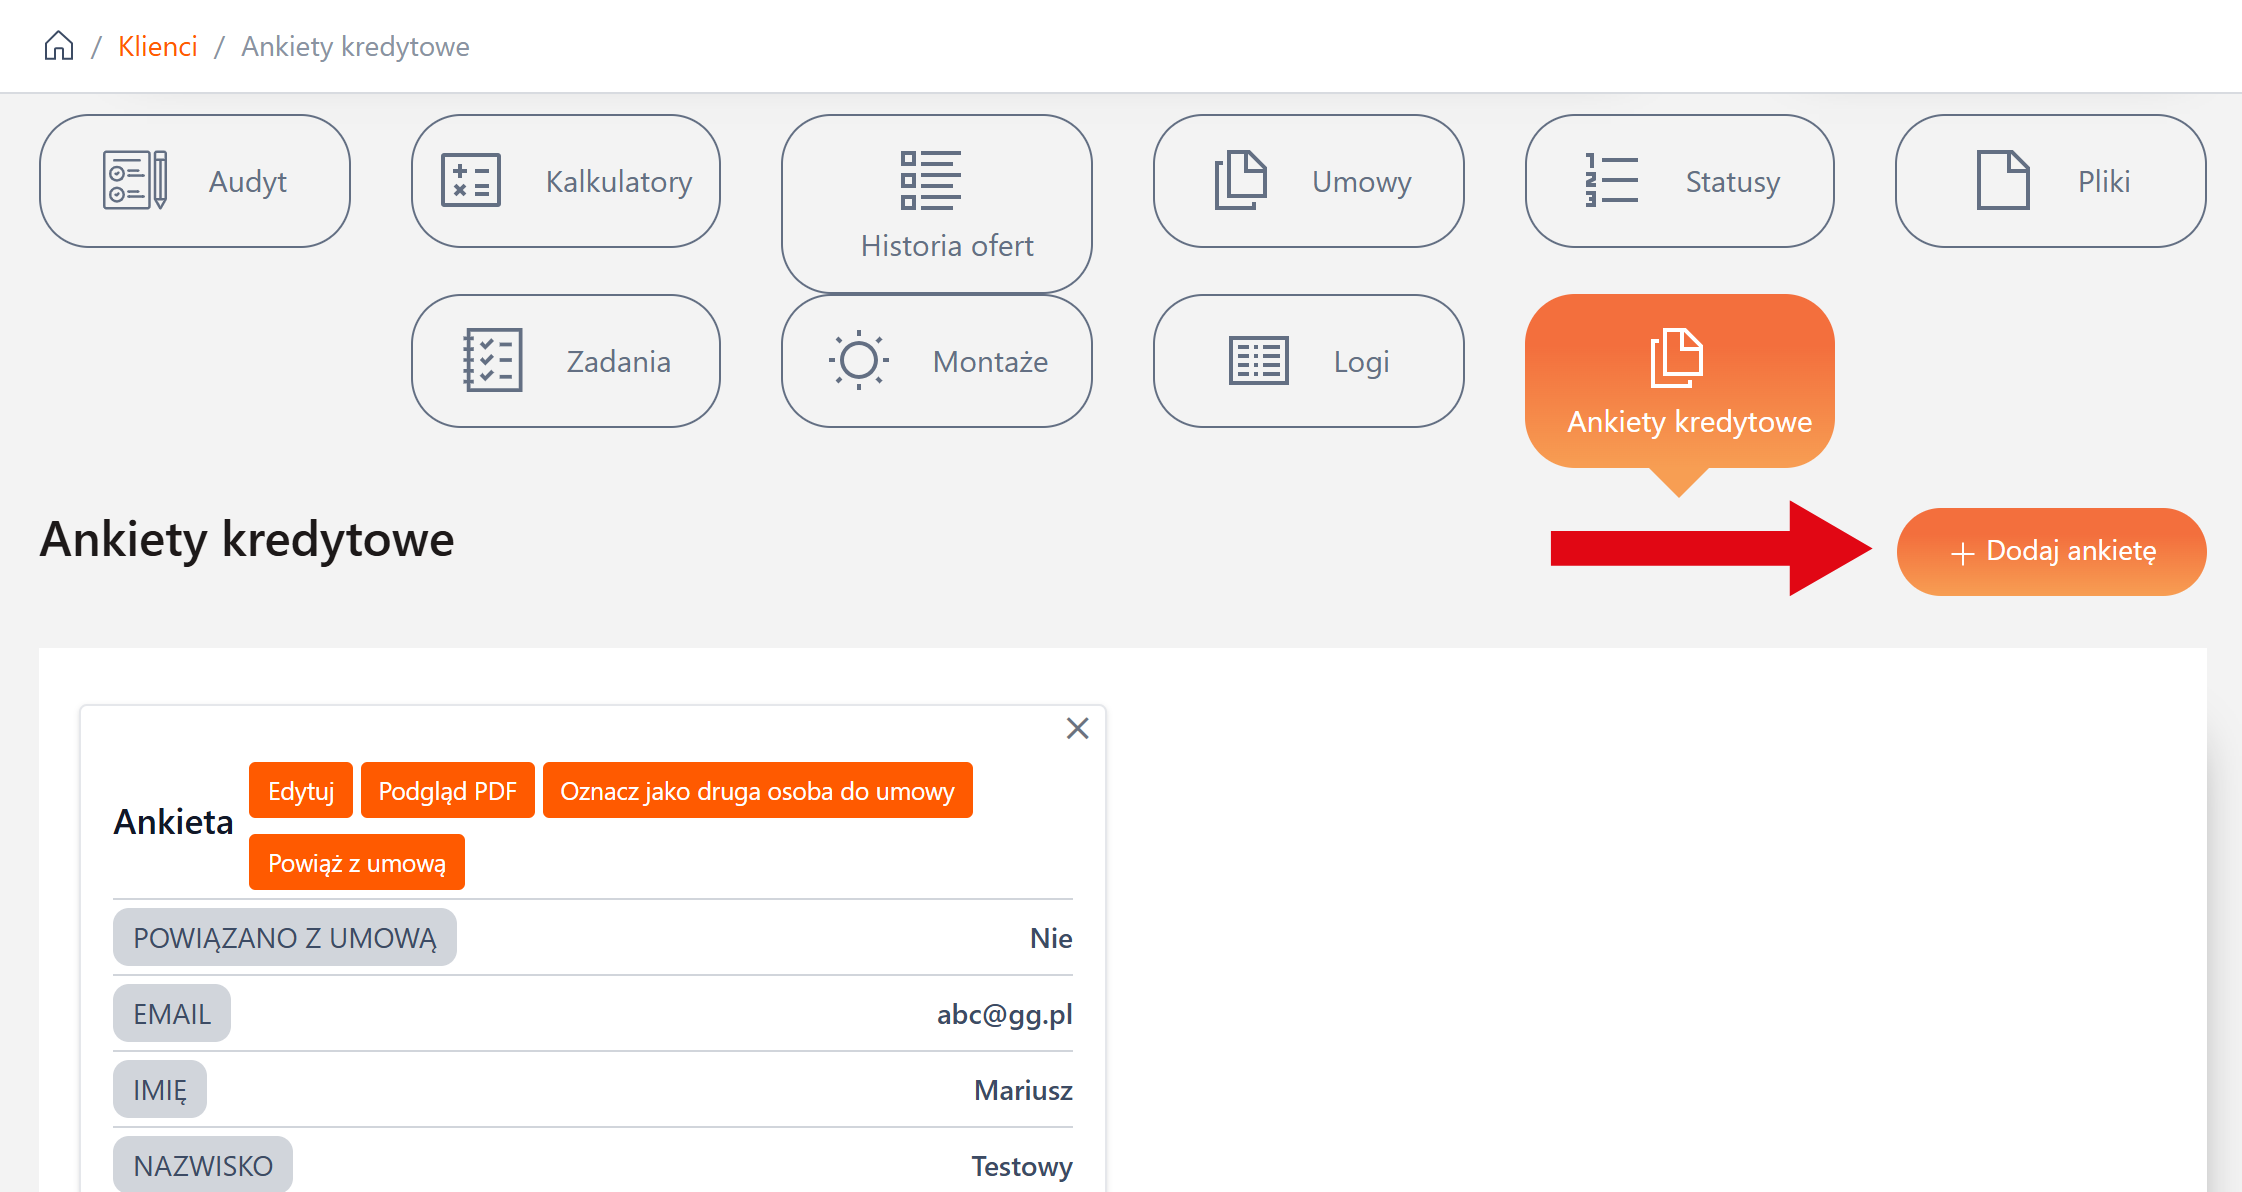
Task: Click the Logi table icon
Action: coord(1258,361)
